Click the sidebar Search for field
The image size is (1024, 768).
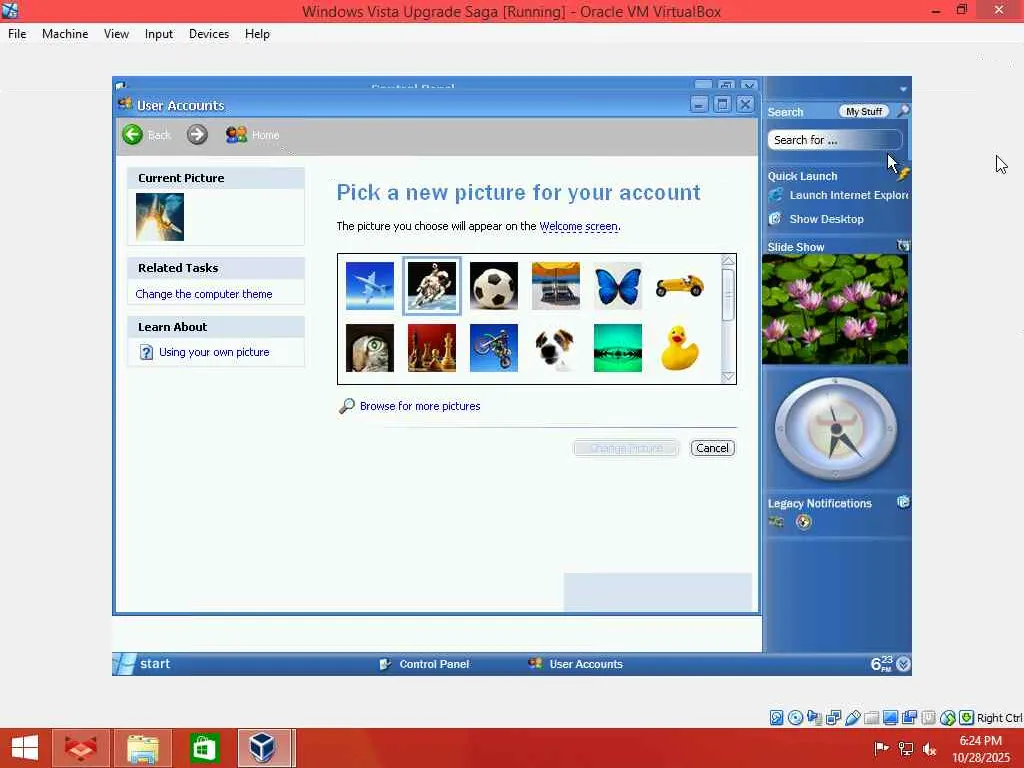click(835, 140)
